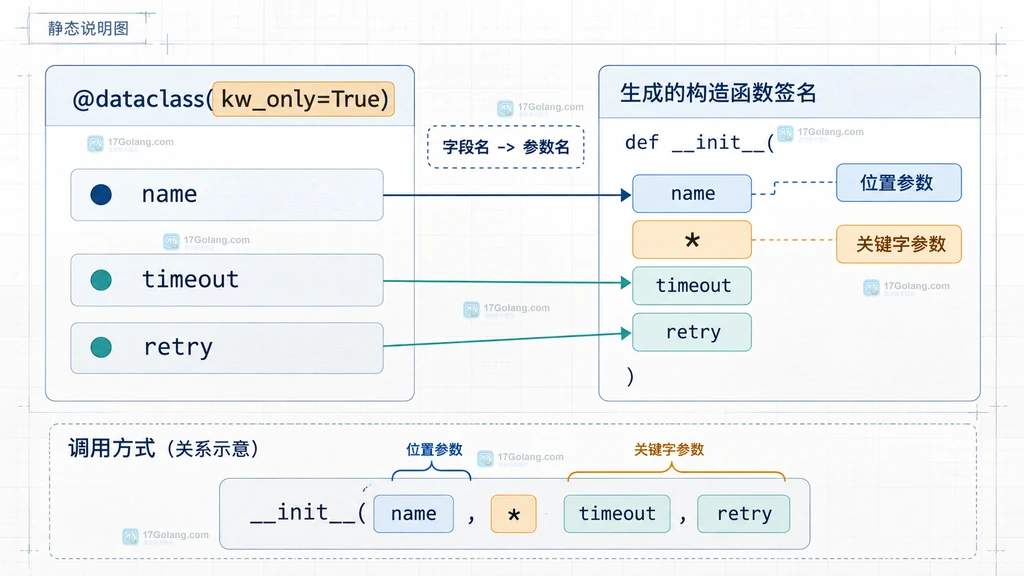
Task: Click the closing parenthesis in signature panel
Action: coord(630,376)
